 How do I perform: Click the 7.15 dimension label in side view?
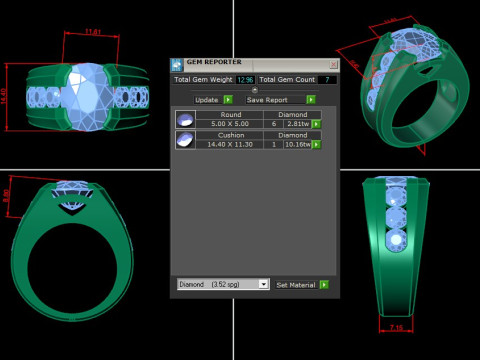click(396, 328)
